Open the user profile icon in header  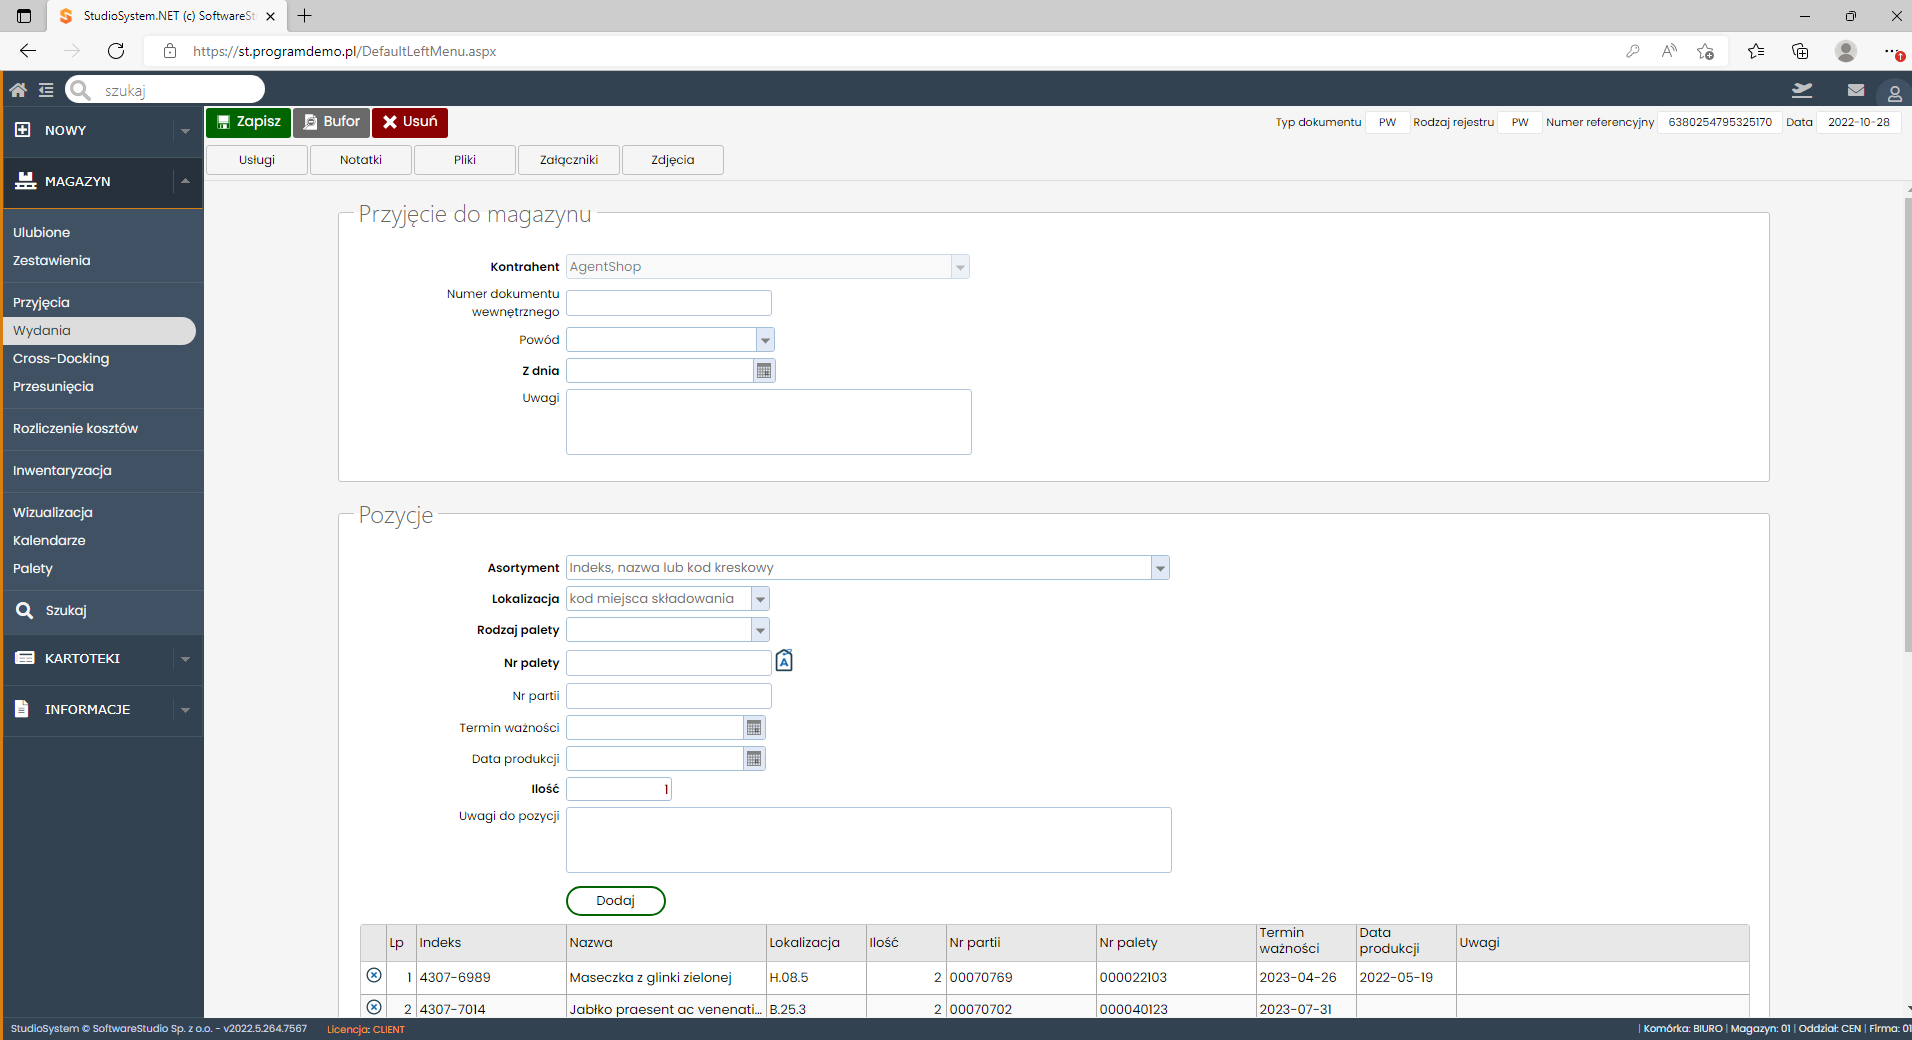pos(1894,93)
